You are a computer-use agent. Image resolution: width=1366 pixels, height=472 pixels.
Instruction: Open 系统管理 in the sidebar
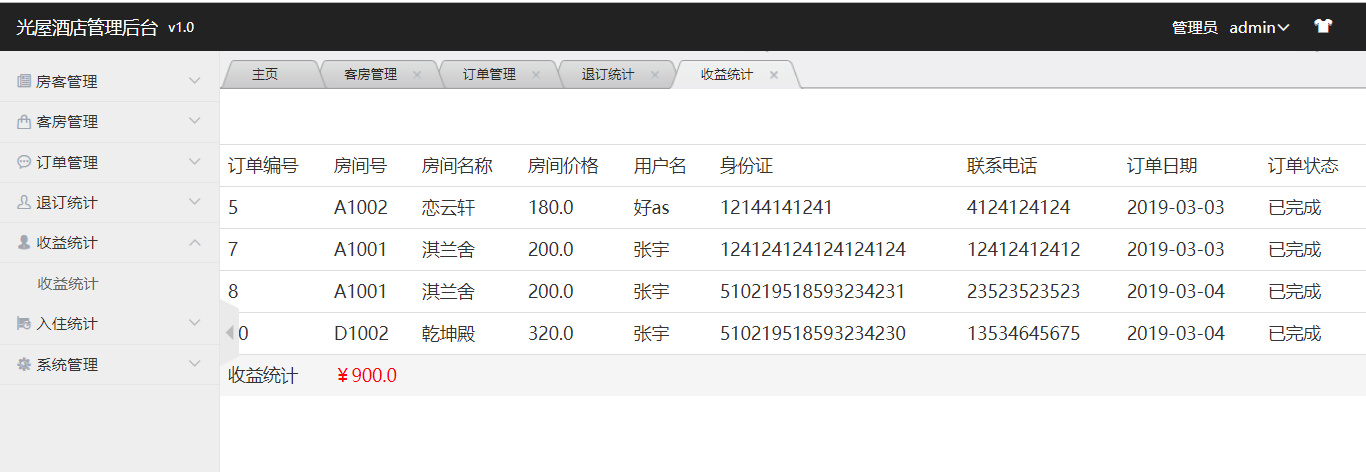click(67, 365)
